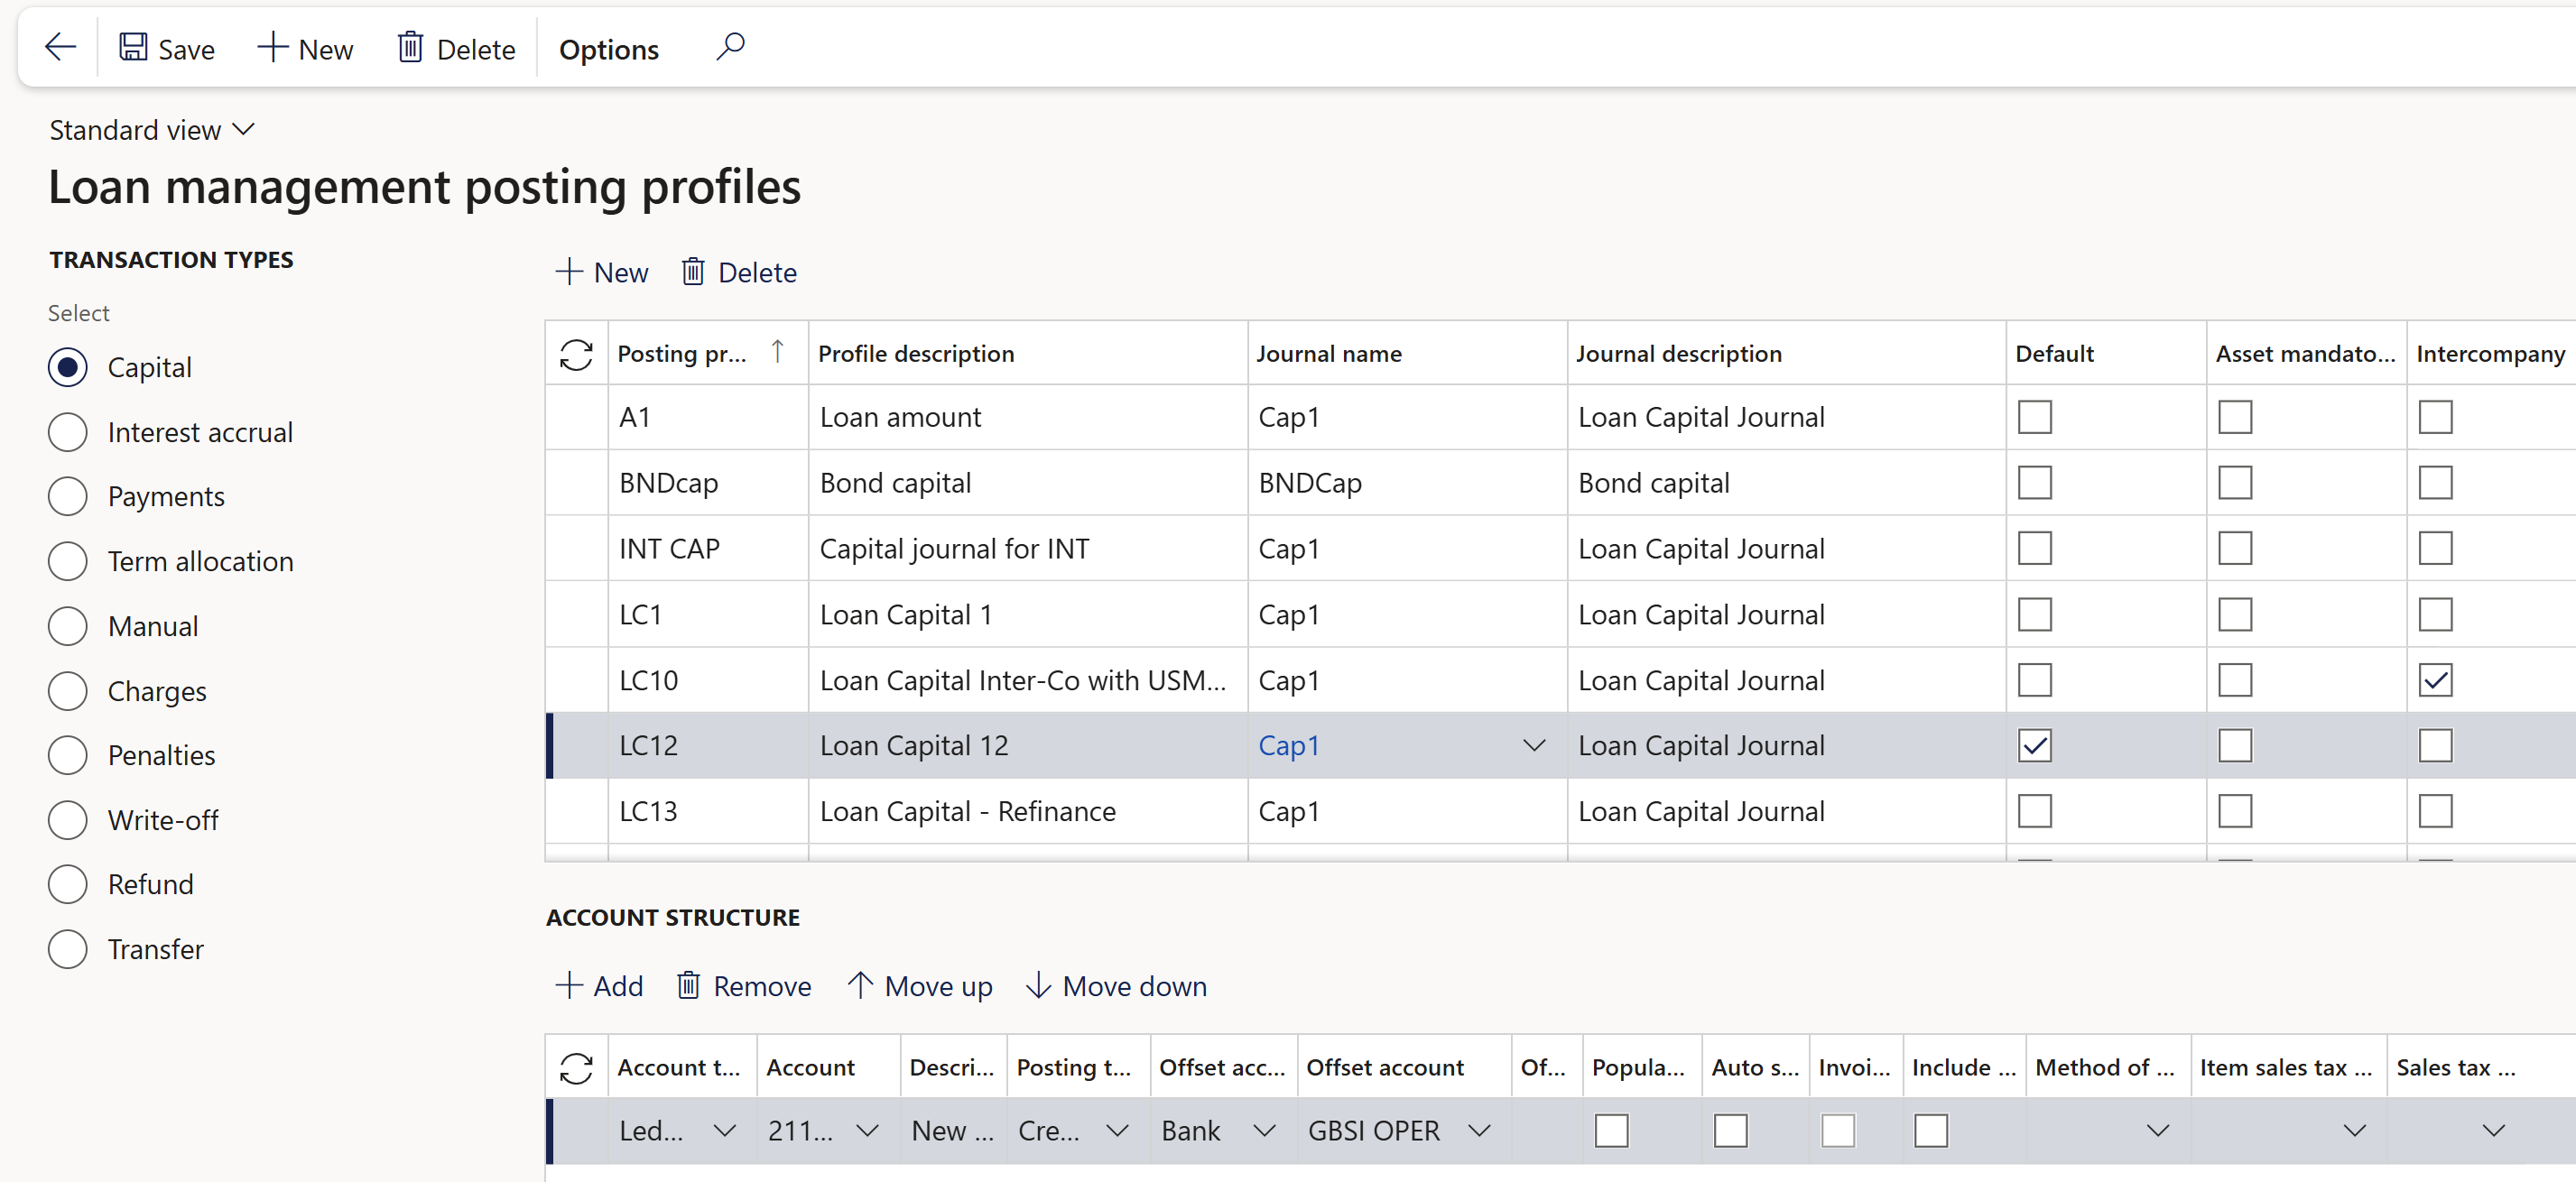2576x1182 pixels.
Task: Select the Interest accrual transaction type
Action: coord(68,432)
